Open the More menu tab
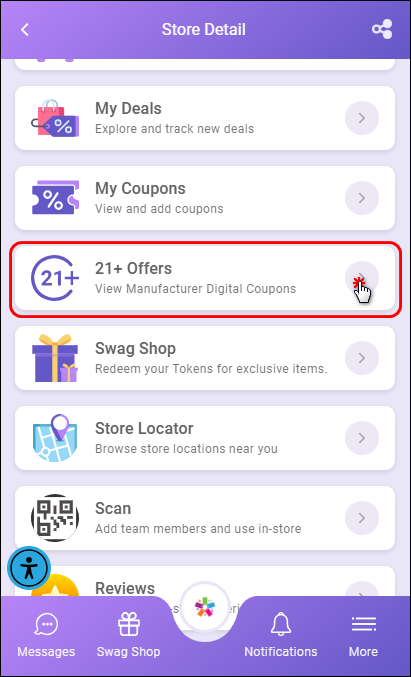Image resolution: width=411 pixels, height=677 pixels. coord(364,636)
